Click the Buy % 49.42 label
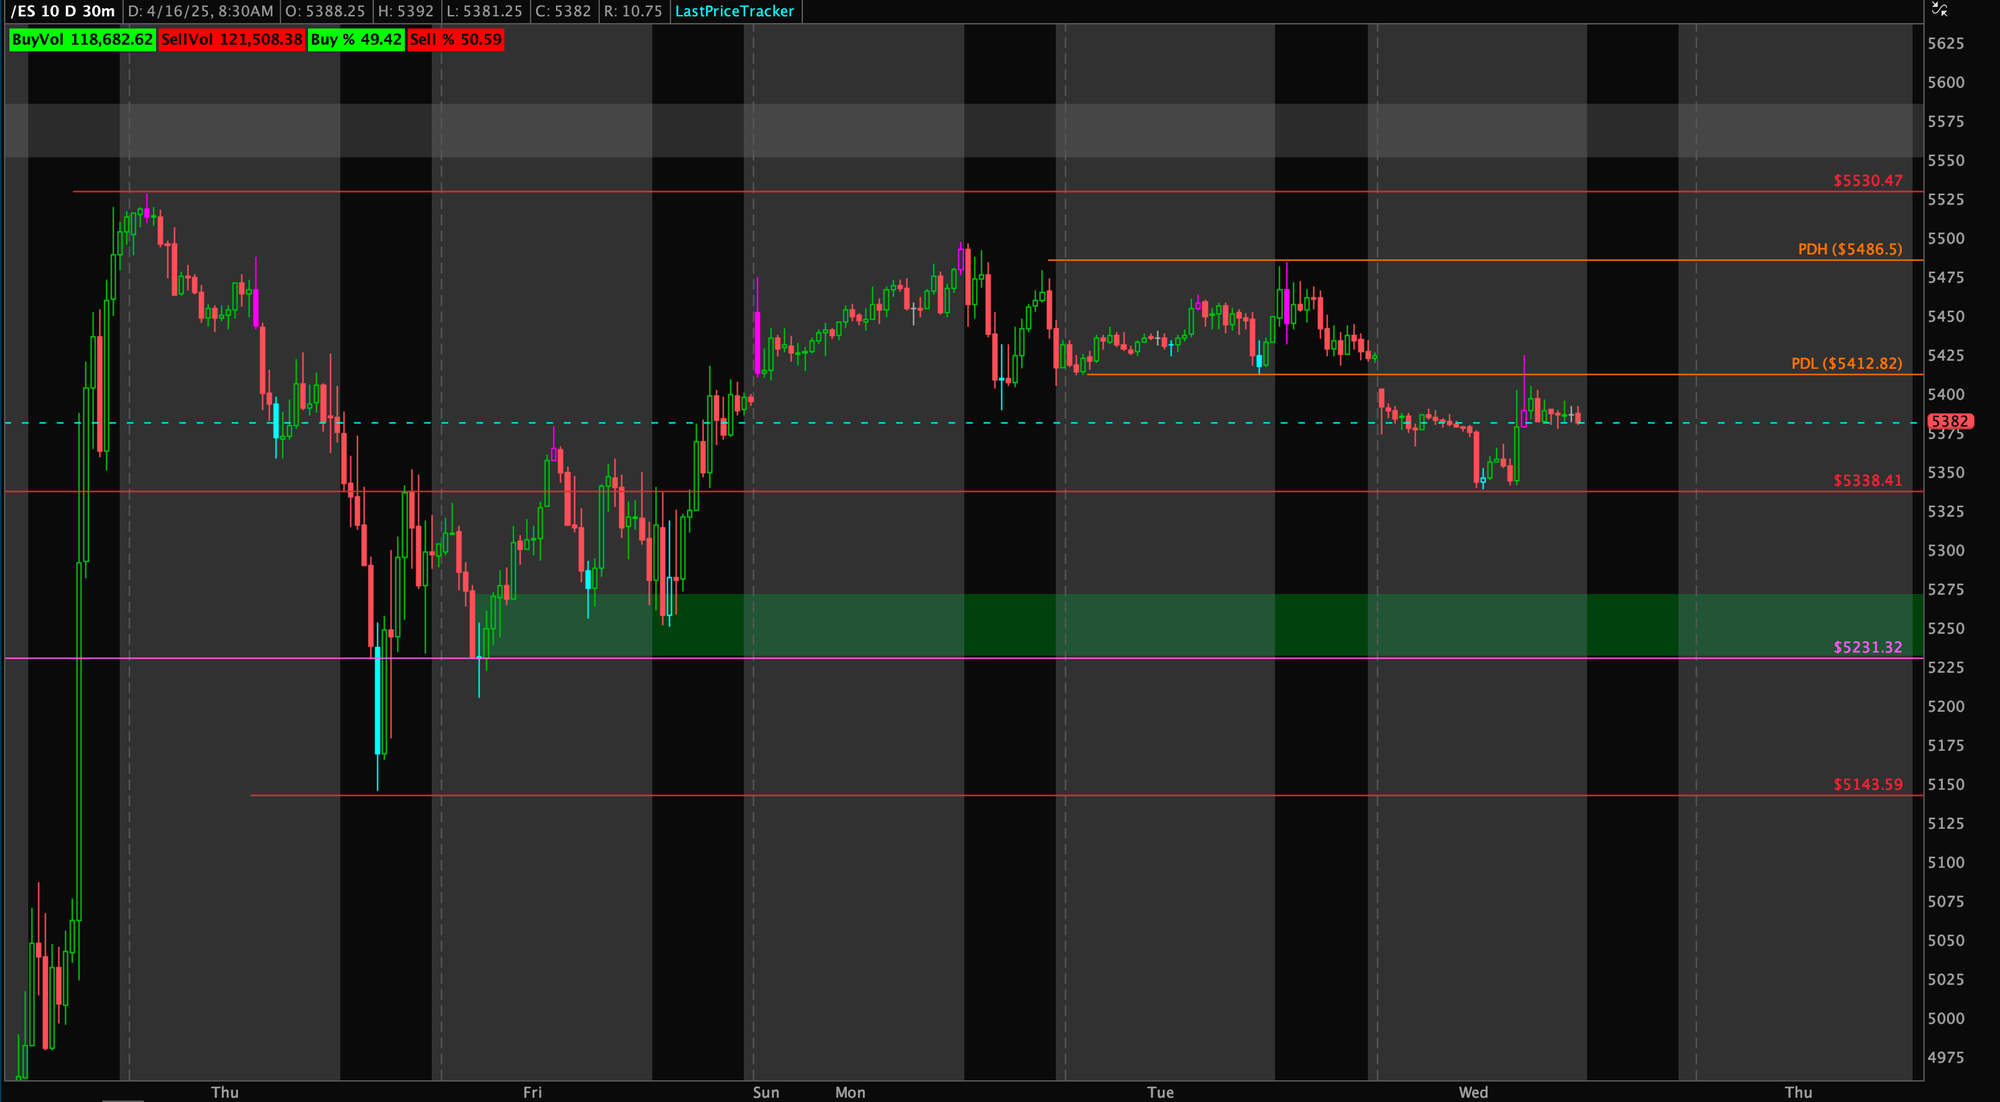 pyautogui.click(x=356, y=40)
